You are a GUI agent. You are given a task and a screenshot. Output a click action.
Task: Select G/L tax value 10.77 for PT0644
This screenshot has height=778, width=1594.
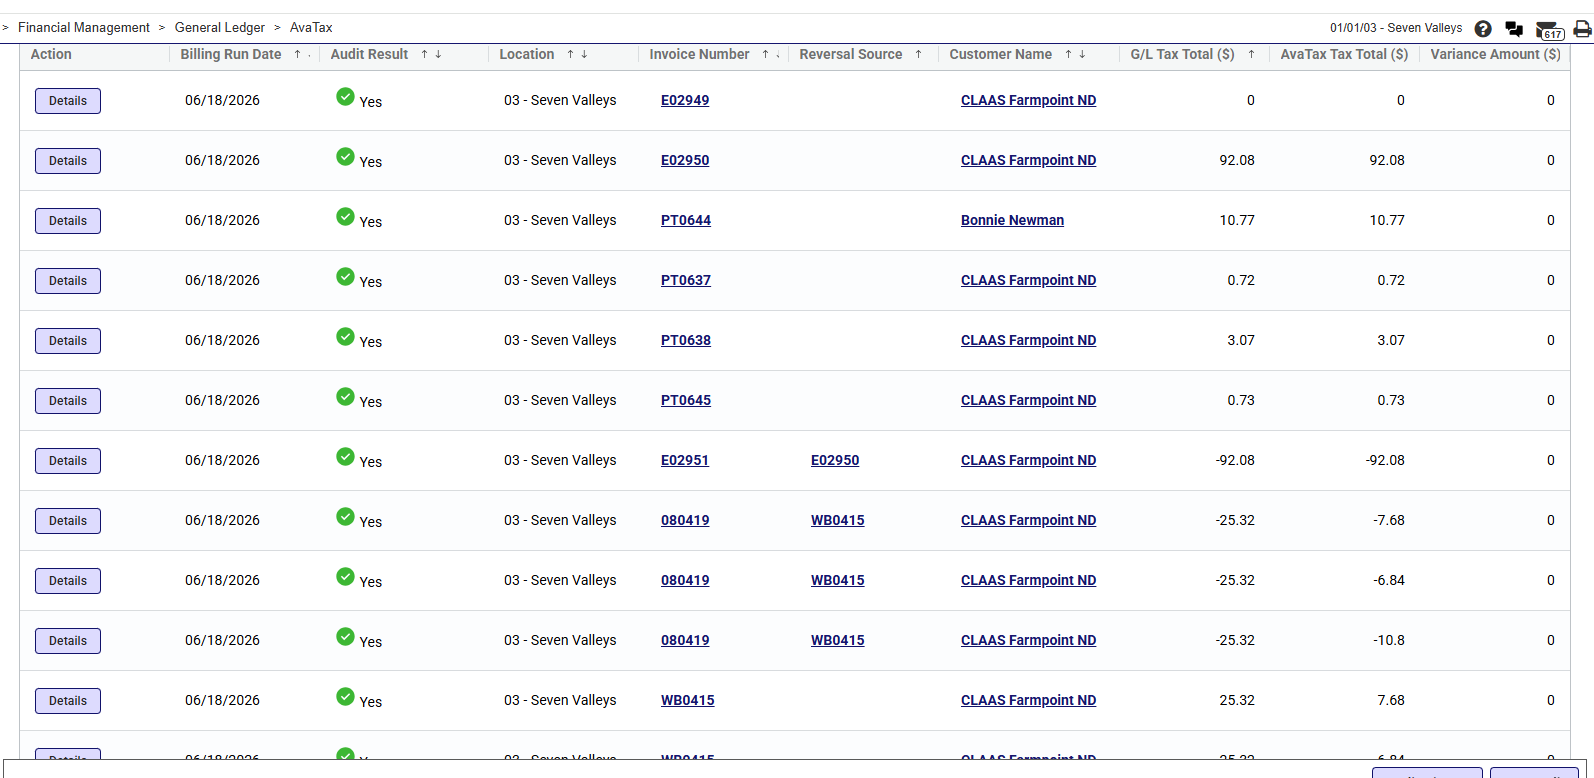pos(1237,221)
